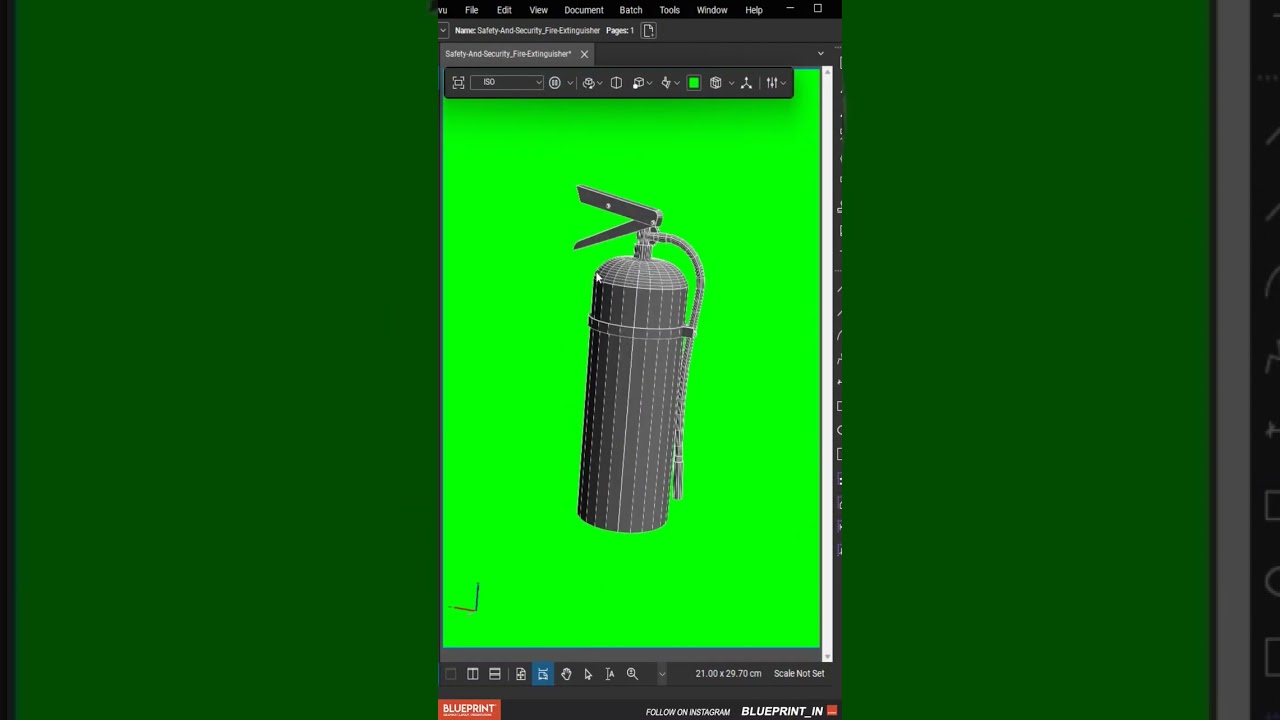
Task: Open the Tools menu
Action: click(x=669, y=10)
